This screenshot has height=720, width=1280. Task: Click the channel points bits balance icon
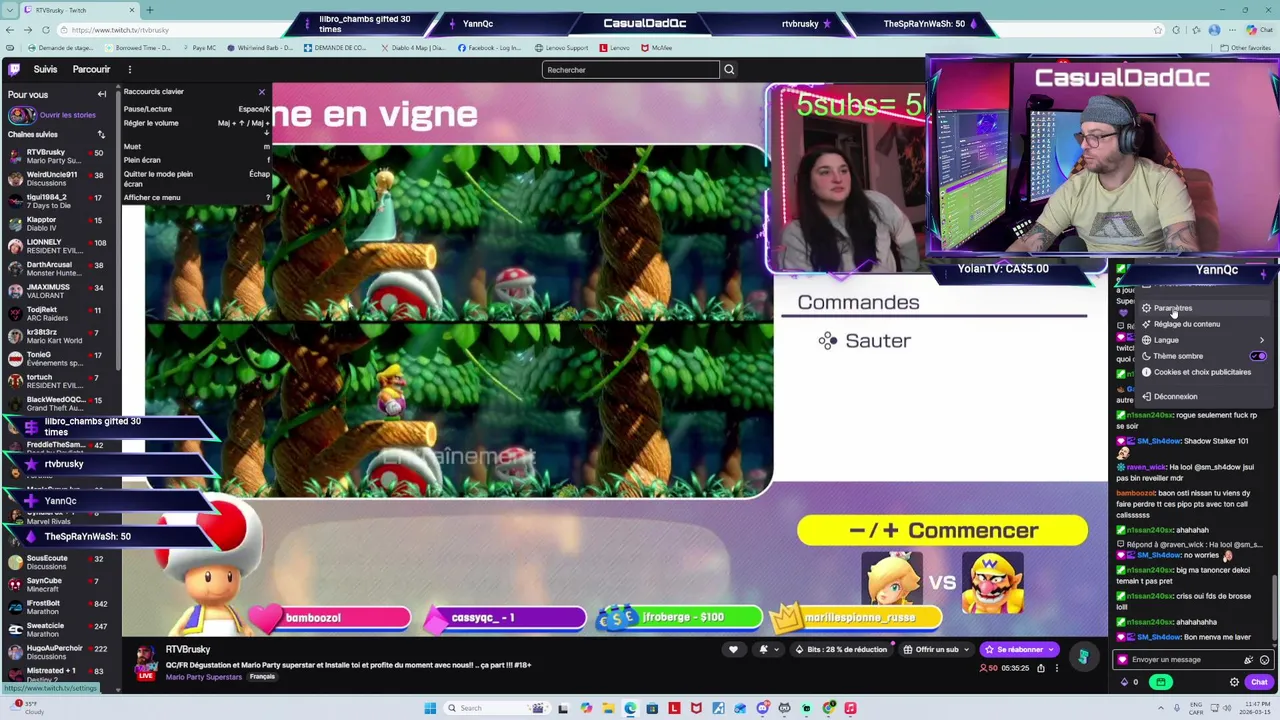click(1128, 682)
